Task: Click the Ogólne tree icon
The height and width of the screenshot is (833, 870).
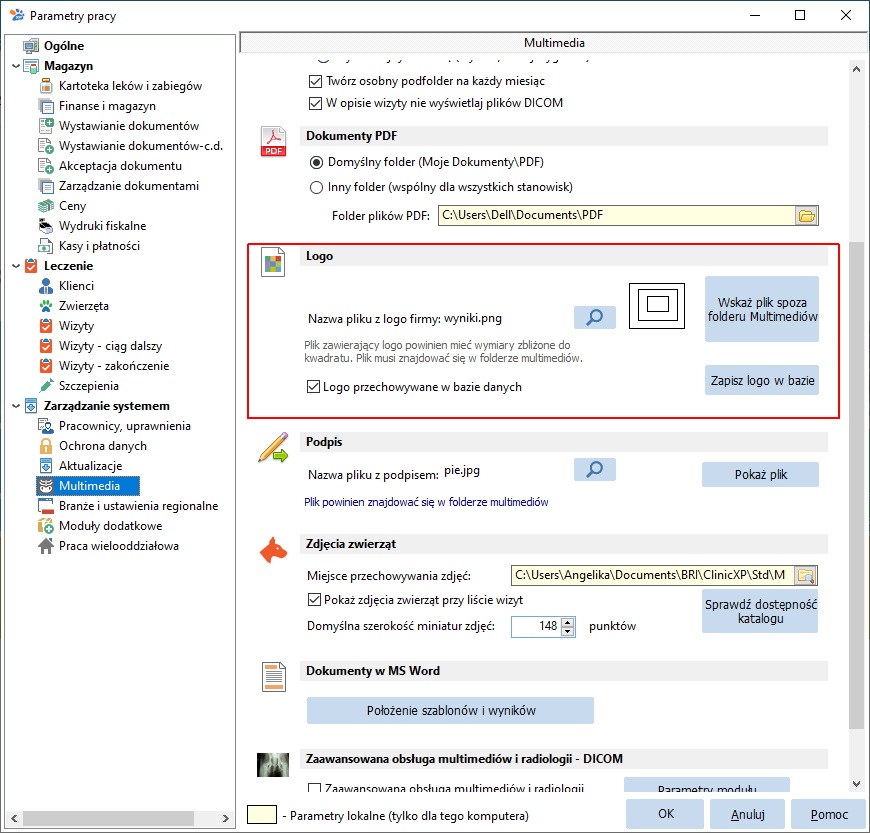Action: (31, 46)
